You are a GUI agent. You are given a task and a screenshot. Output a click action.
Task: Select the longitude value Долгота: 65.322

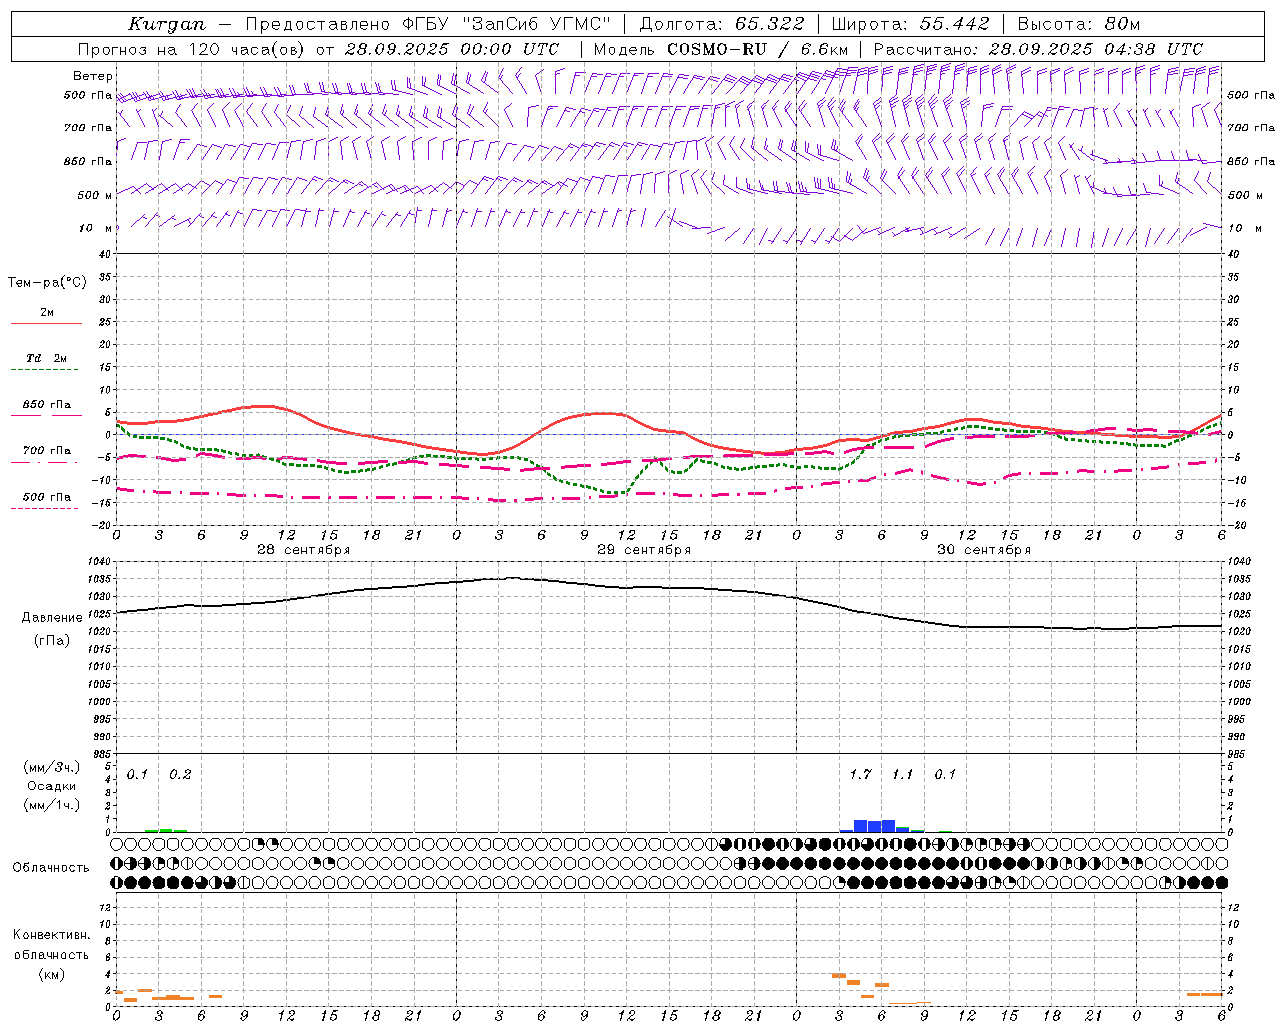pyautogui.click(x=721, y=24)
